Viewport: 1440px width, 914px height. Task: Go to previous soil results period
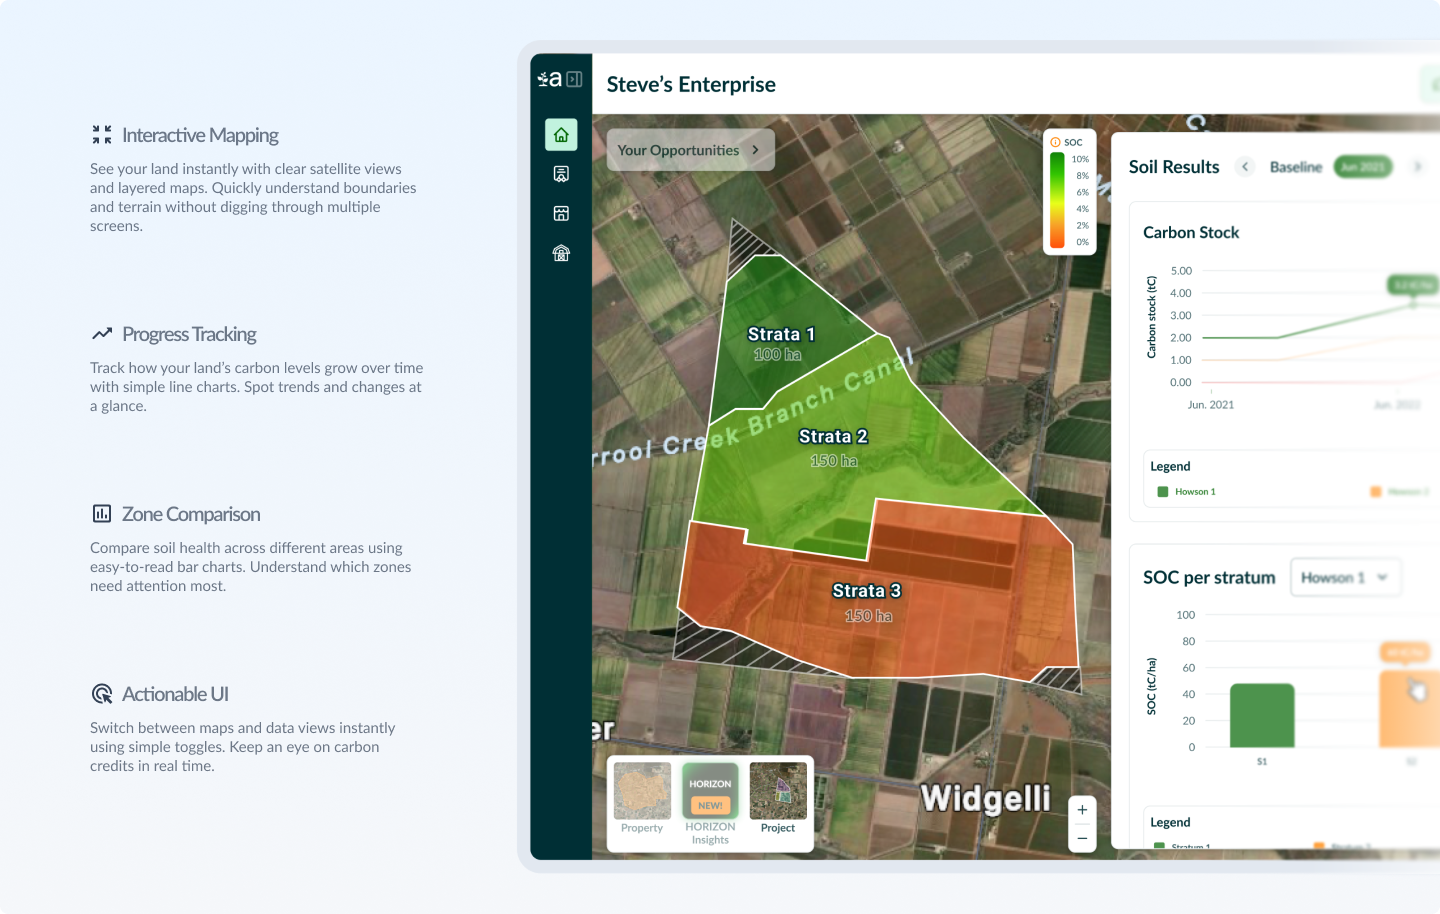pos(1245,167)
